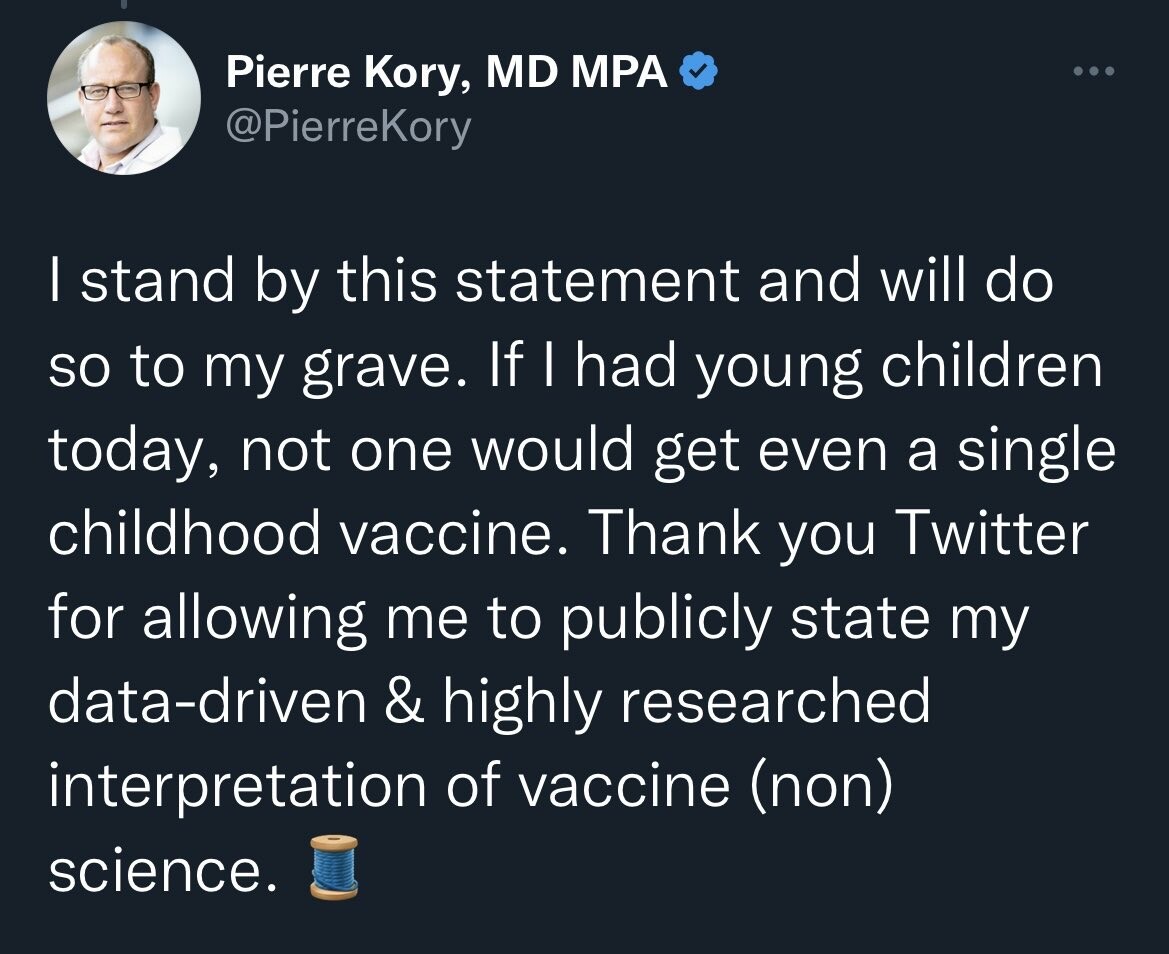Viewport: 1169px width, 954px height.
Task: Click the phrase "interpretation of vaccine"
Action: point(388,784)
